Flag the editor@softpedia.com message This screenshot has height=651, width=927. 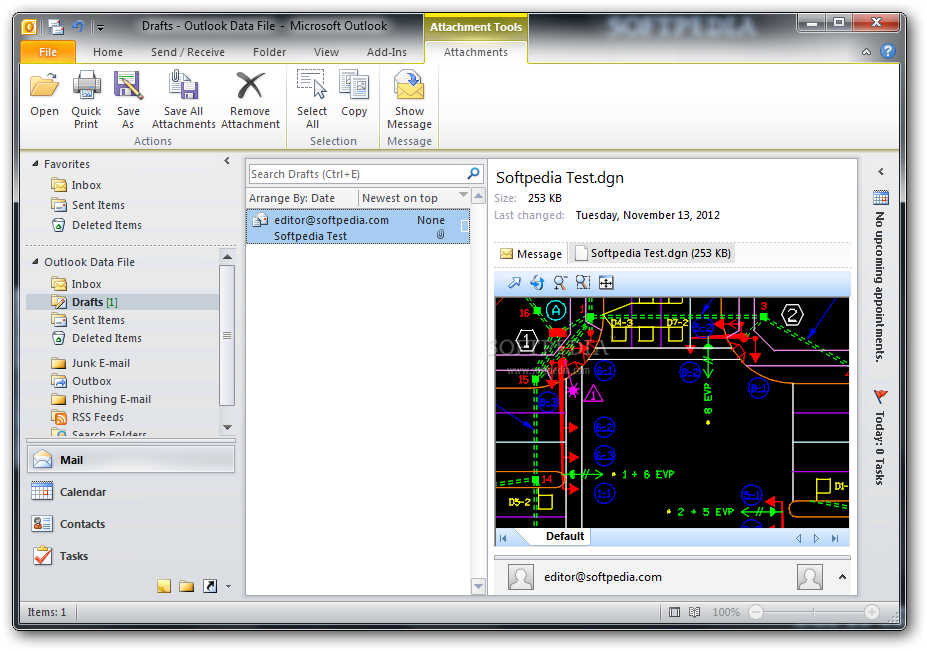tap(464, 226)
